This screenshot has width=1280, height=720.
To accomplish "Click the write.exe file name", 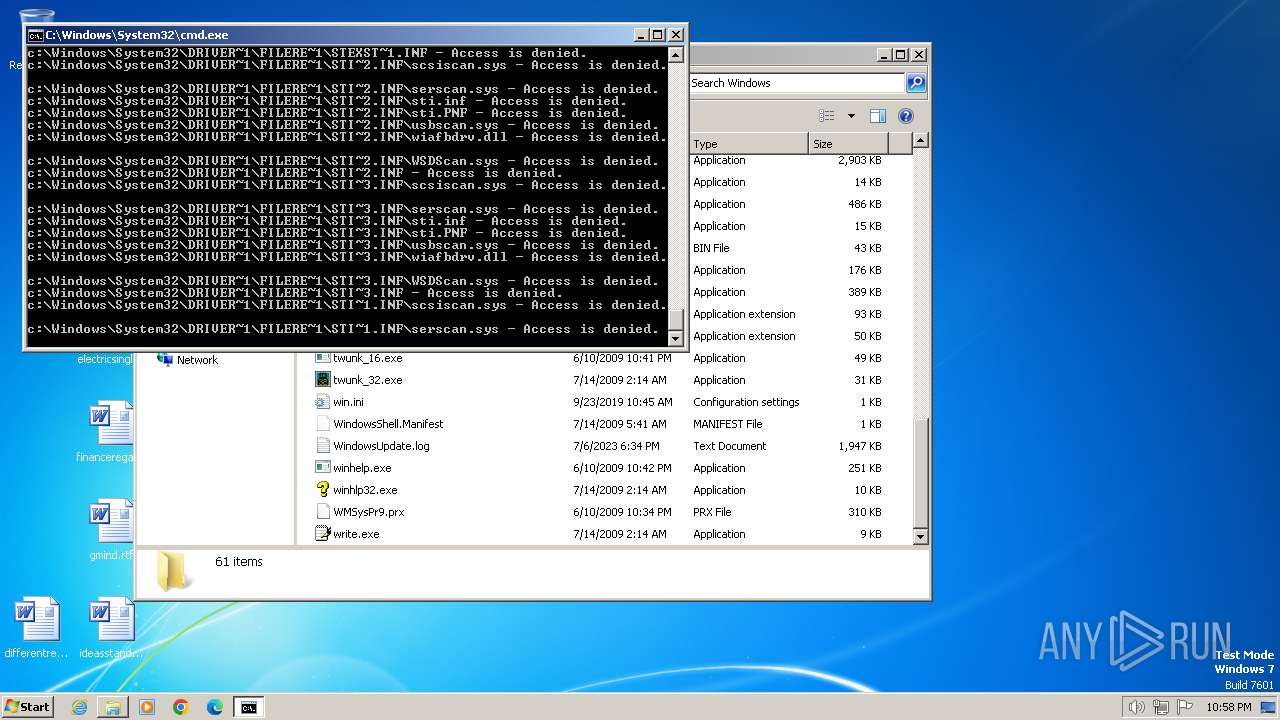I will (356, 534).
